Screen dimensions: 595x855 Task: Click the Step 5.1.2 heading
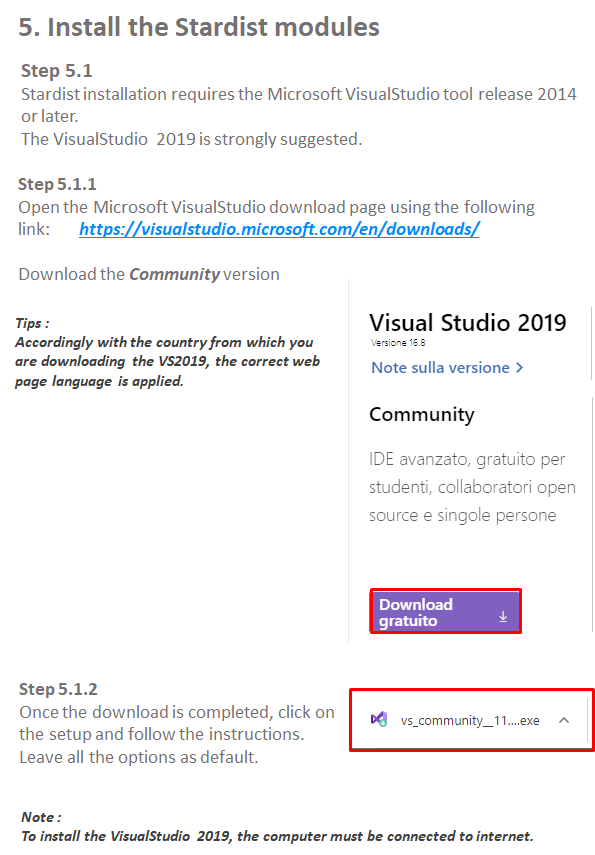[x=58, y=689]
